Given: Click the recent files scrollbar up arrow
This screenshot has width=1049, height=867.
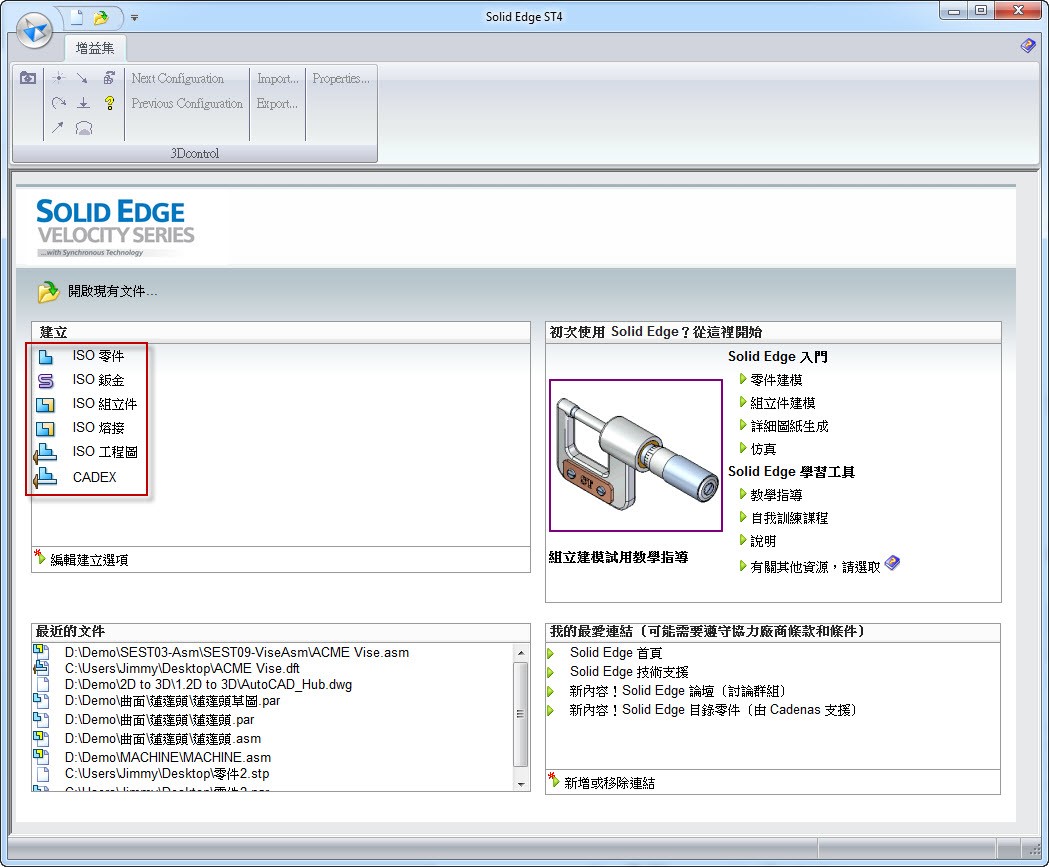Looking at the screenshot, I should click(520, 652).
